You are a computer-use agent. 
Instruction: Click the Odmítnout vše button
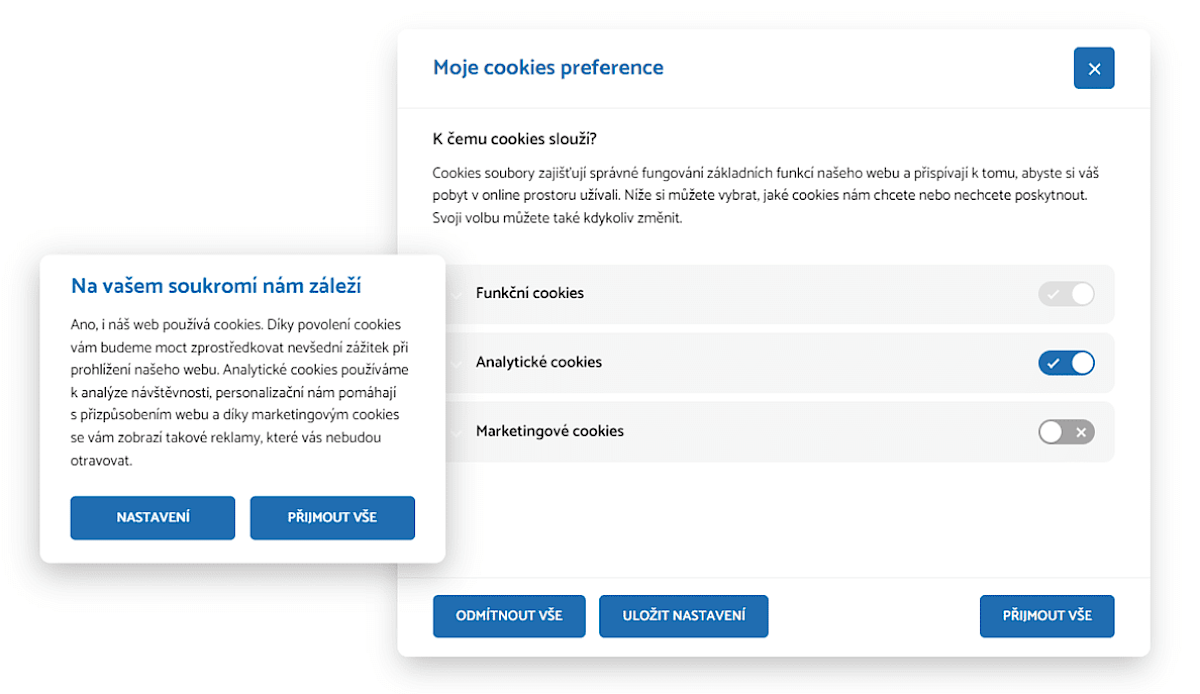click(x=509, y=616)
